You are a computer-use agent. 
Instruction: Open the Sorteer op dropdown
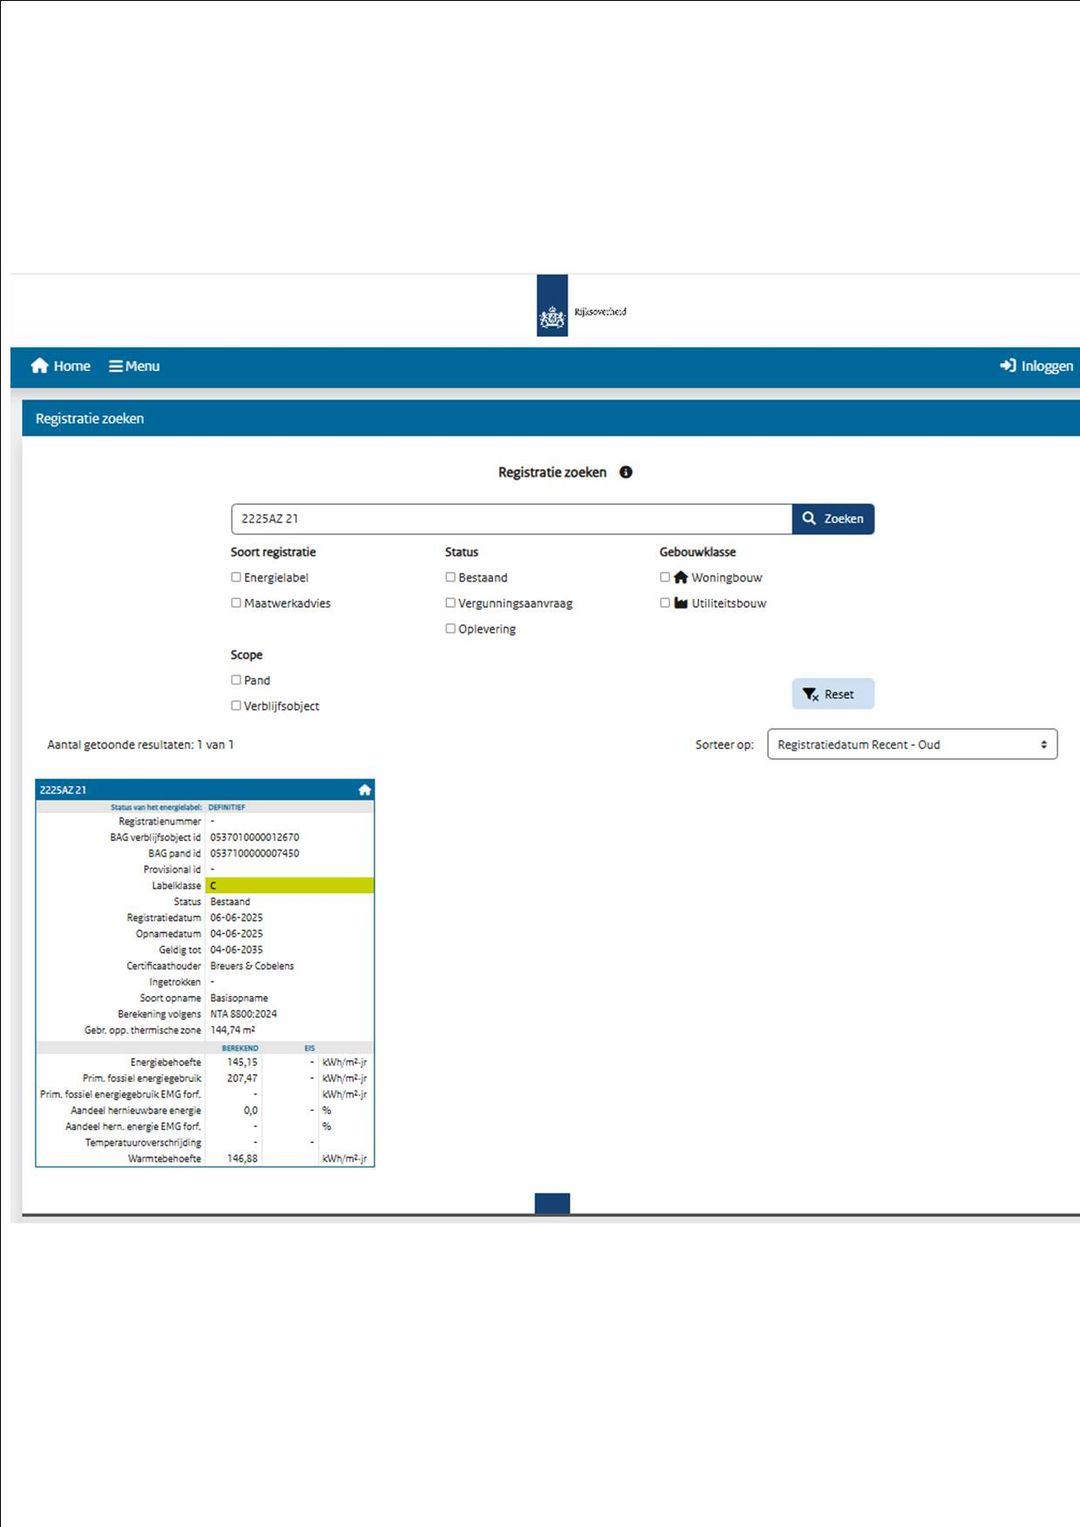[x=912, y=744]
